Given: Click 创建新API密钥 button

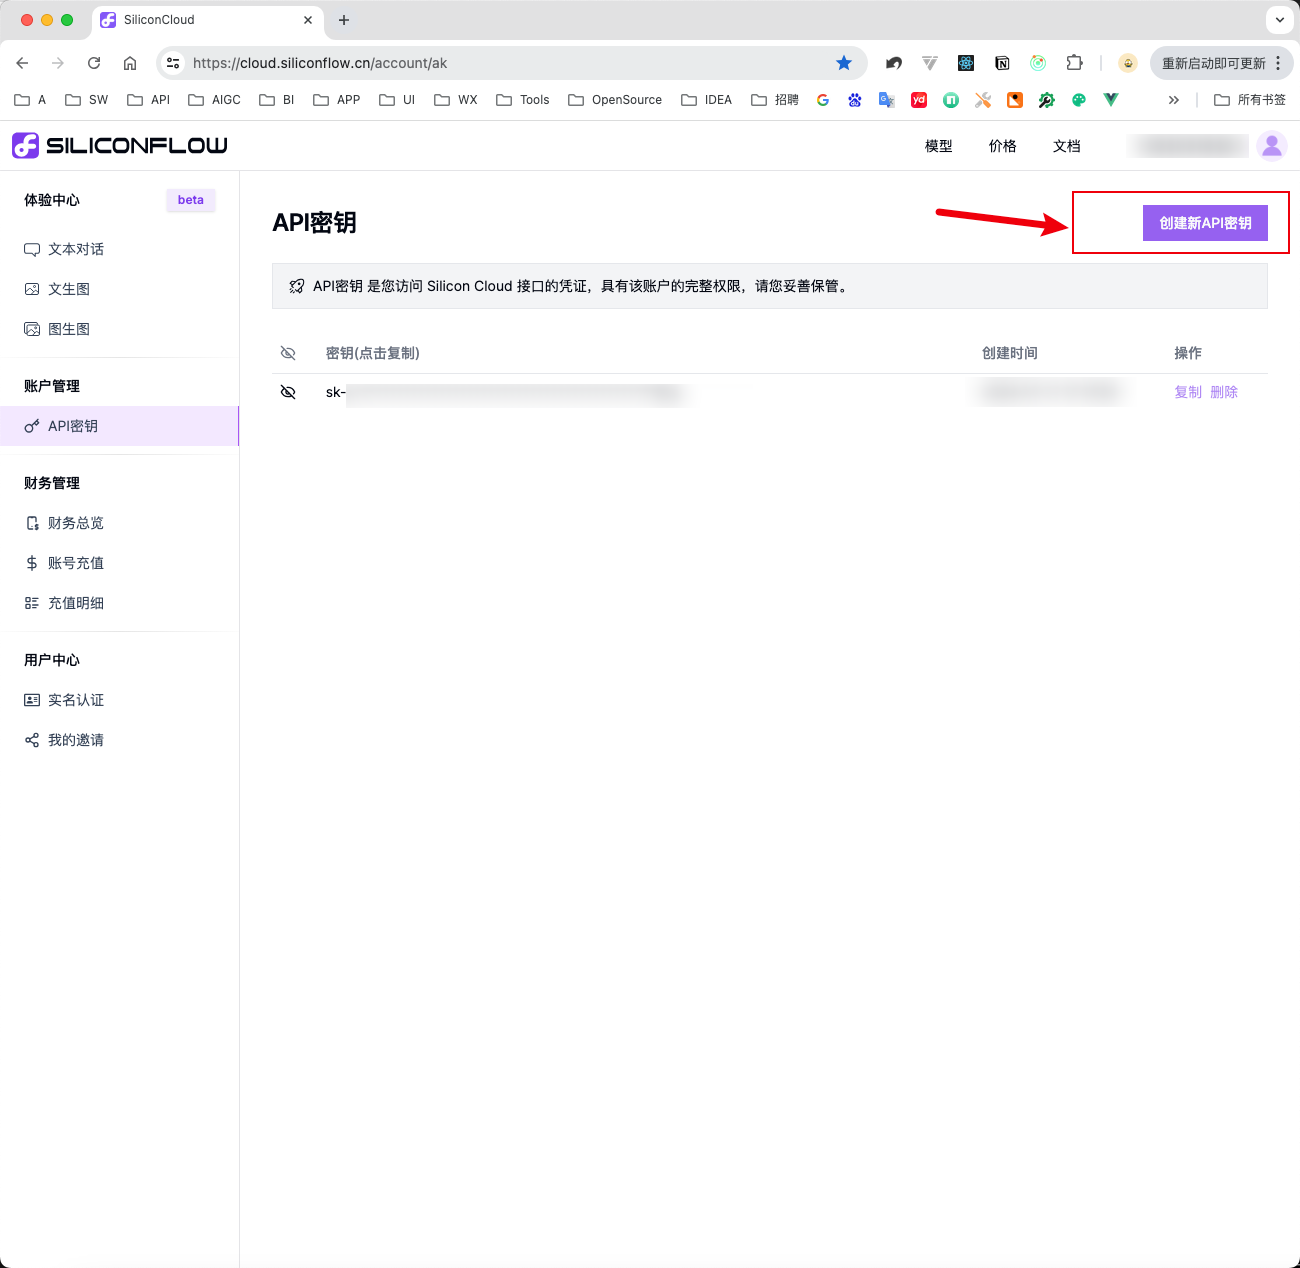Looking at the screenshot, I should tap(1205, 223).
